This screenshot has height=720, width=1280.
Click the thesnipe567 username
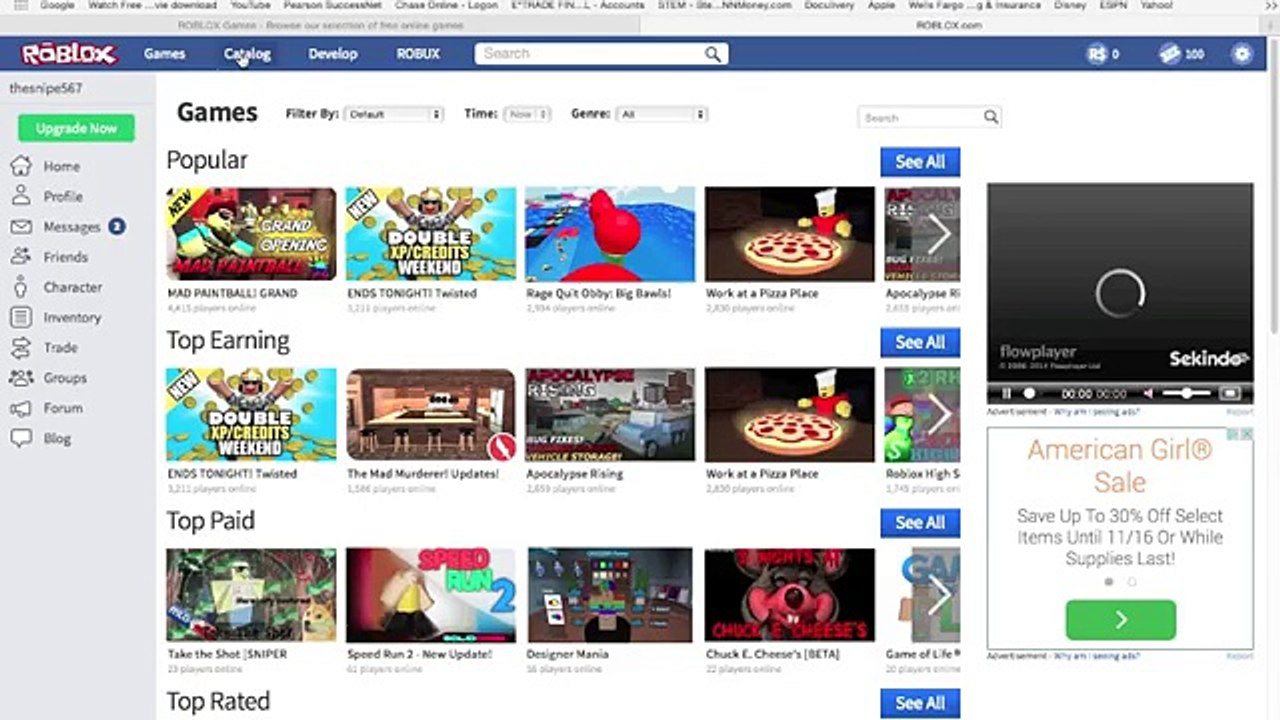click(x=46, y=88)
